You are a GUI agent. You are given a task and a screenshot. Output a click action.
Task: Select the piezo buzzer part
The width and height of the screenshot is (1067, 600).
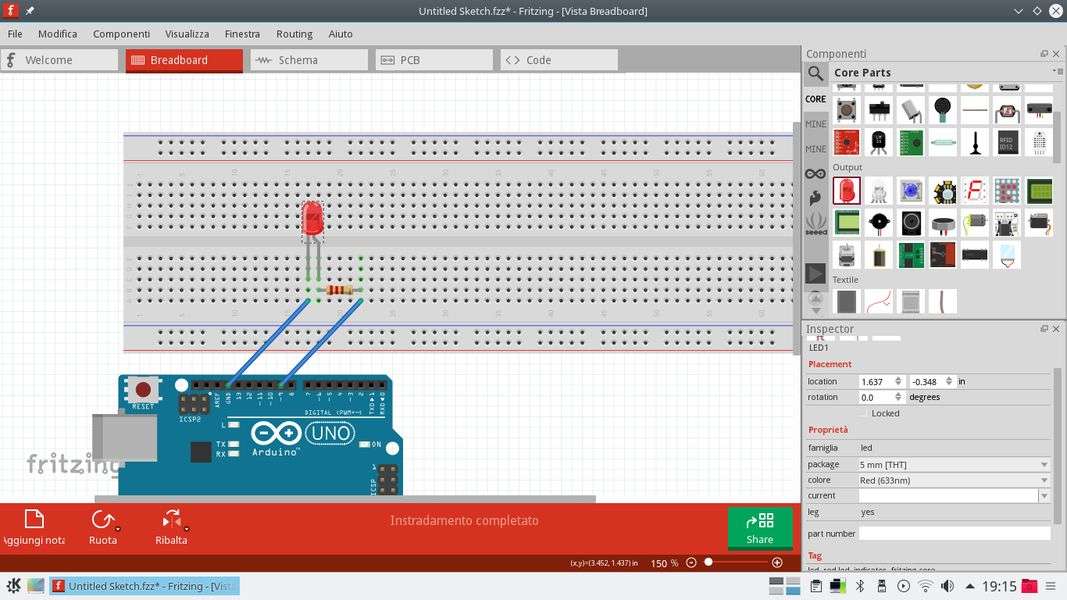[879, 223]
